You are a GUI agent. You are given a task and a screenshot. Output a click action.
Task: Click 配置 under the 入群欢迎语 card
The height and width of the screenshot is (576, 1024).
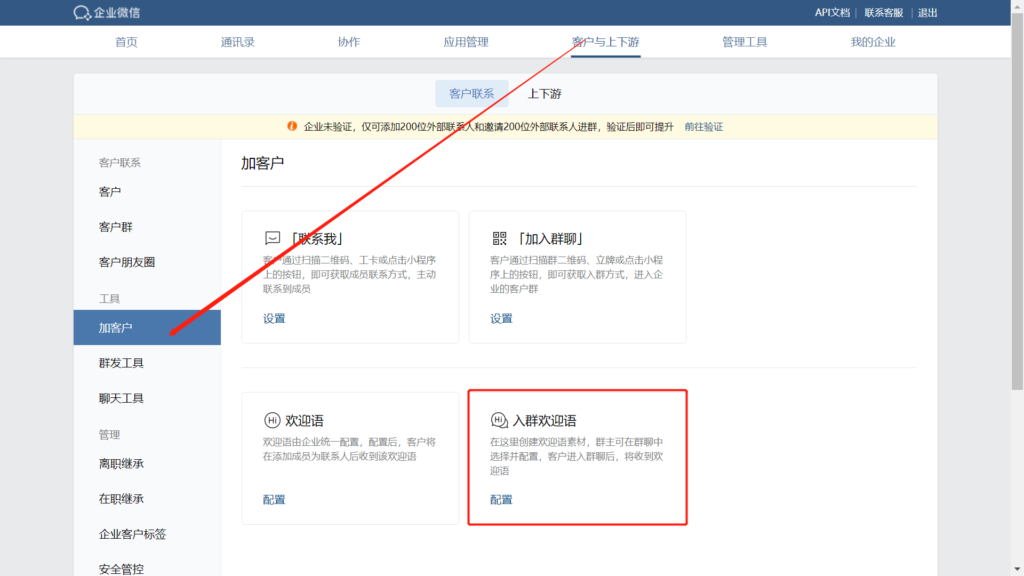pos(501,499)
